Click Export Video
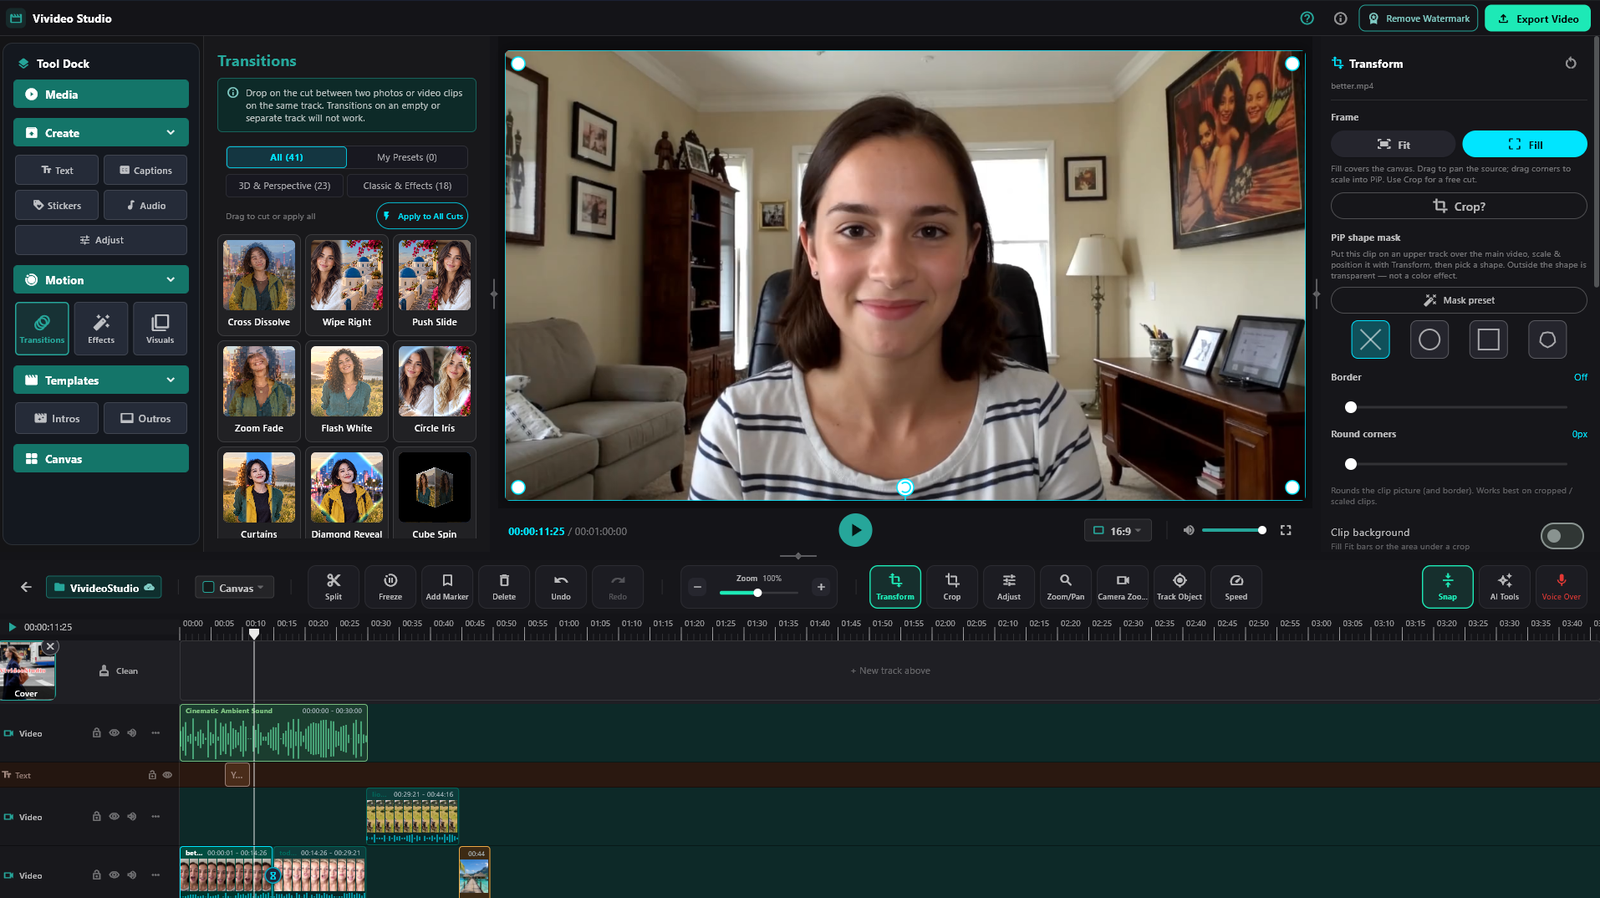This screenshot has height=898, width=1600. (1537, 18)
